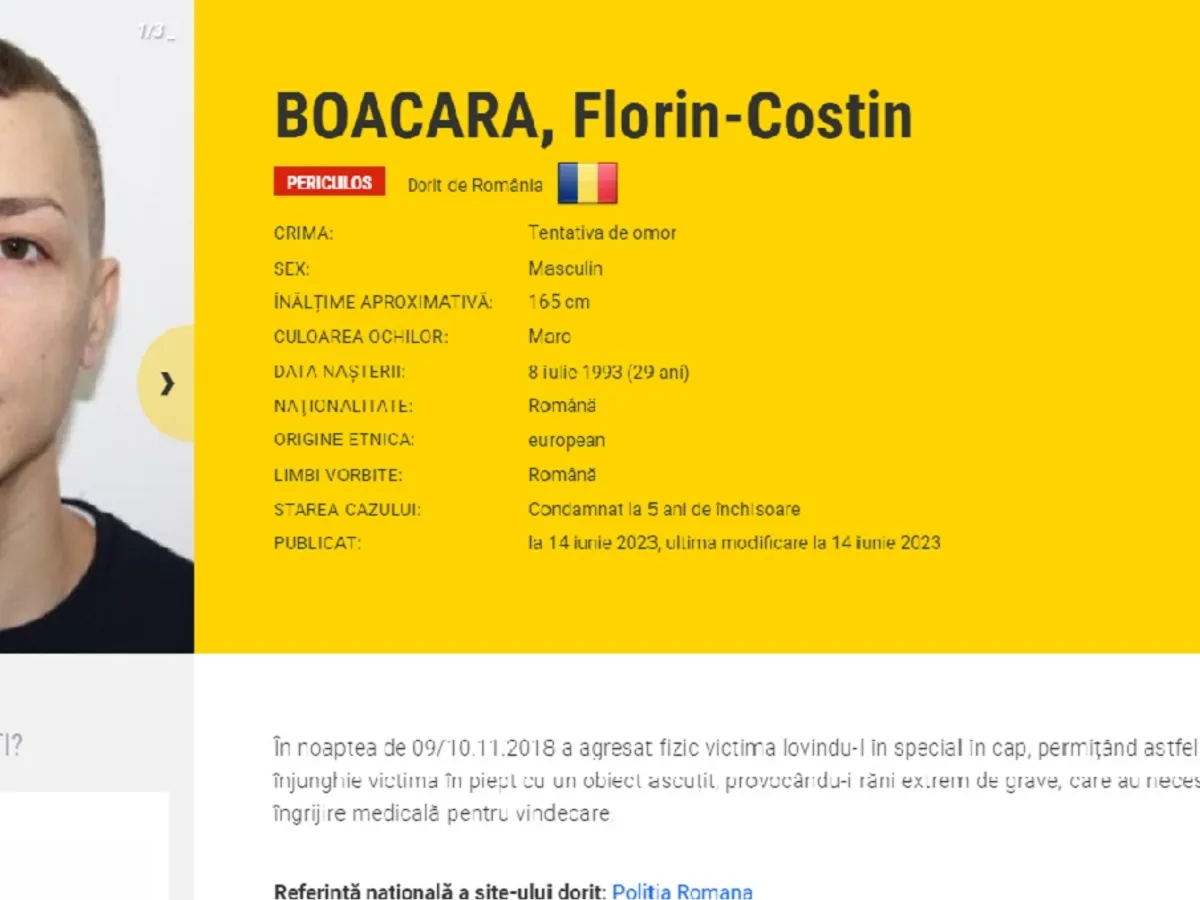Click the Masculin sex value
Image resolution: width=1200 pixels, height=900 pixels.
point(565,268)
